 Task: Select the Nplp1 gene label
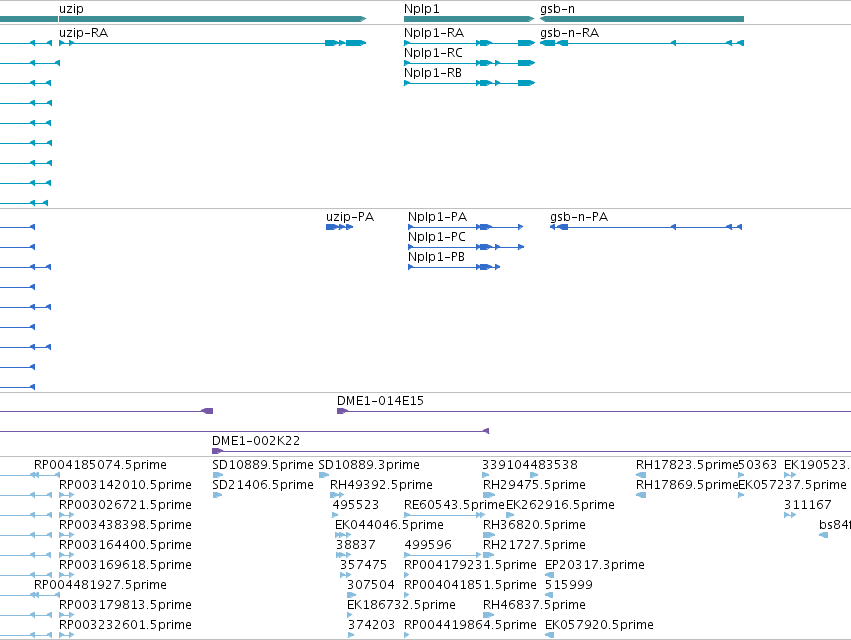[421, 9]
